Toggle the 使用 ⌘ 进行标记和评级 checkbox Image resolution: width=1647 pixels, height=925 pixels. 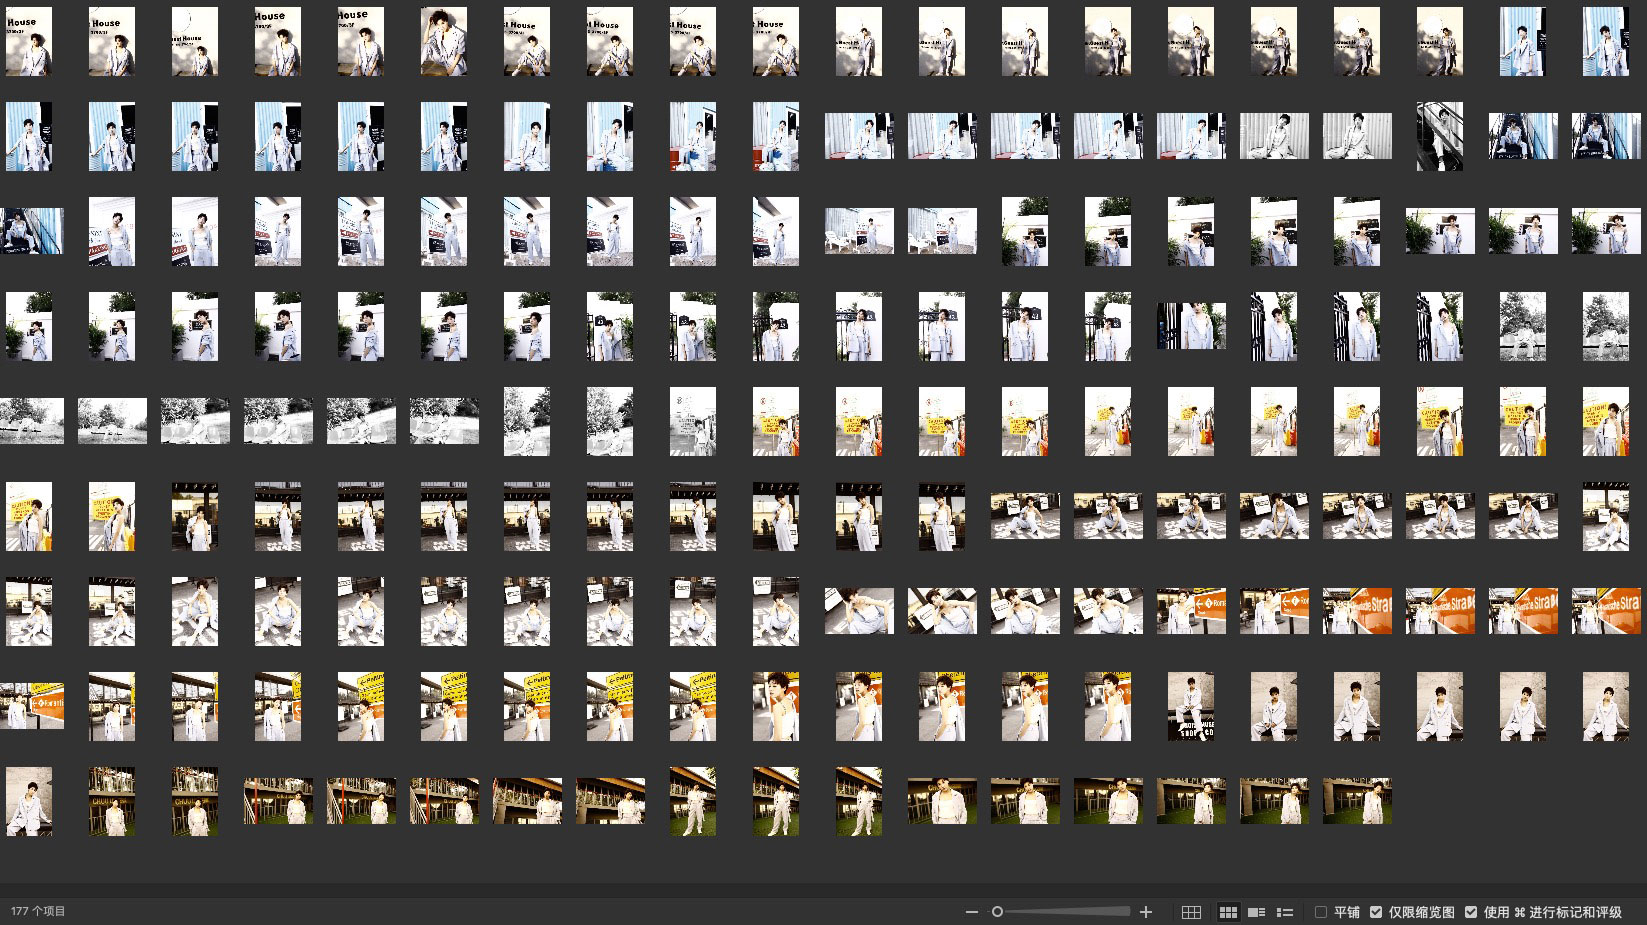point(1471,912)
